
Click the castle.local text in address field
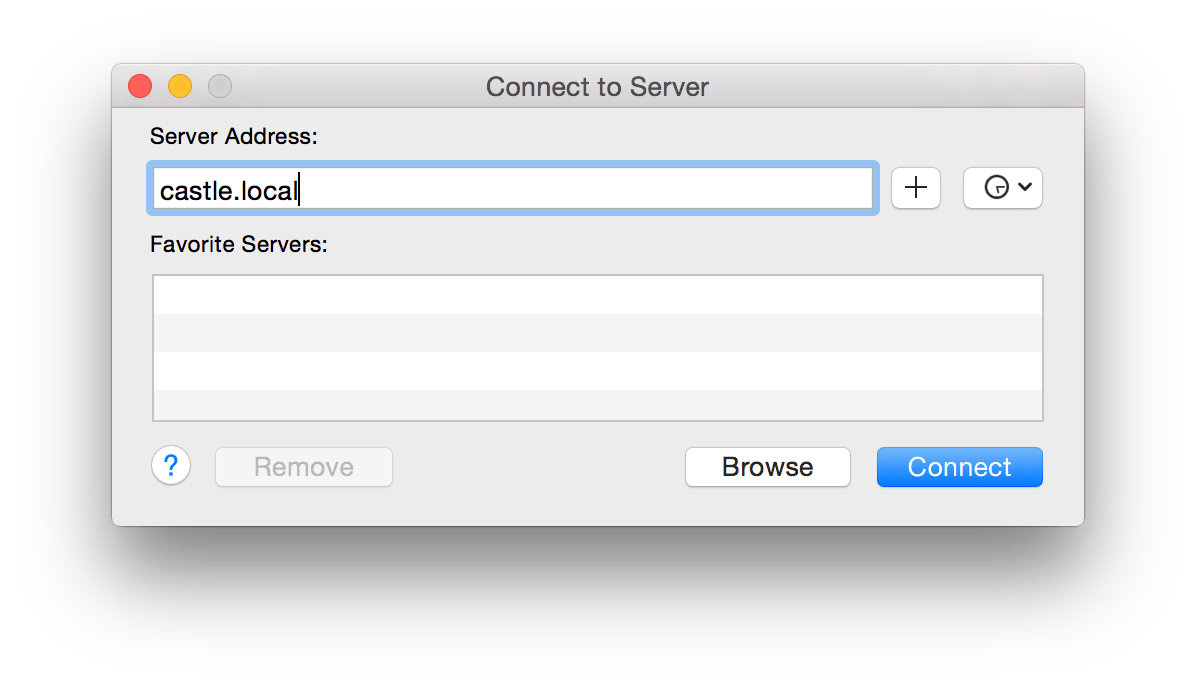point(228,190)
